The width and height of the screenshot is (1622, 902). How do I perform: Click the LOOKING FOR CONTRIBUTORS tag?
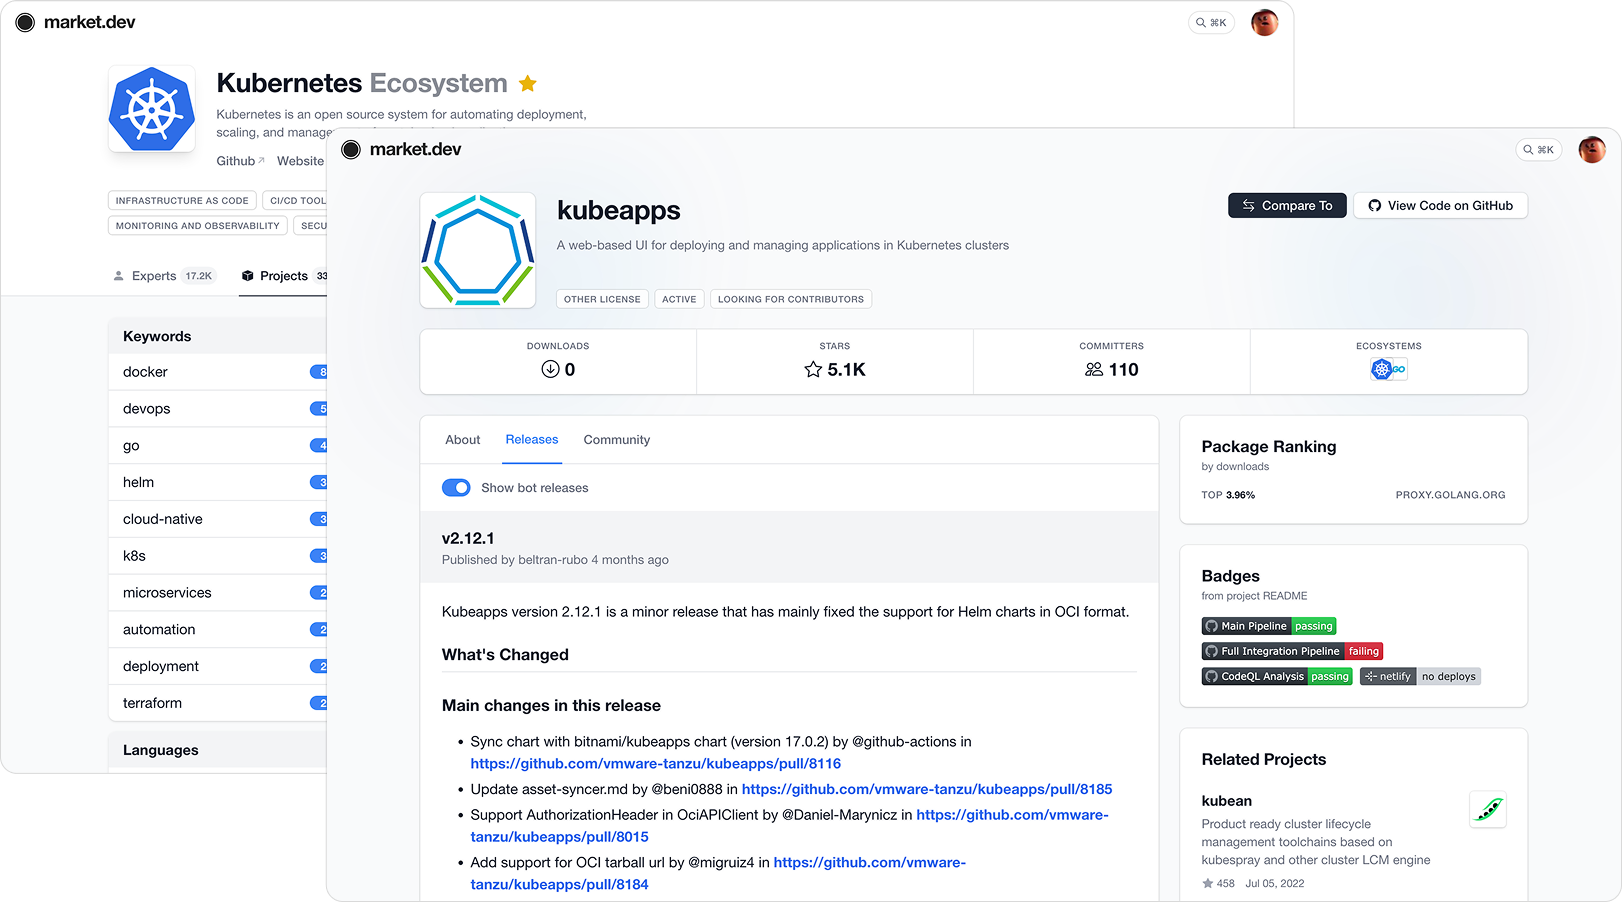point(791,299)
